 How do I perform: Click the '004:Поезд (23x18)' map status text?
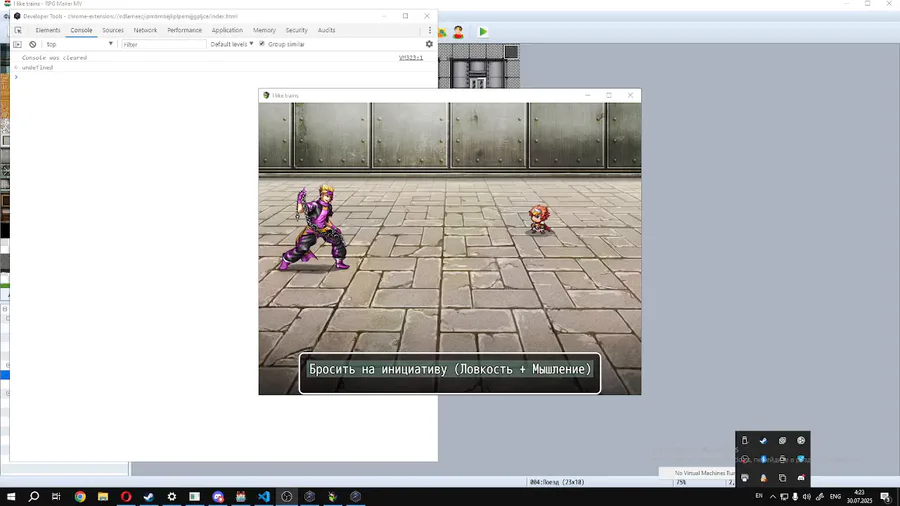[x=557, y=482]
